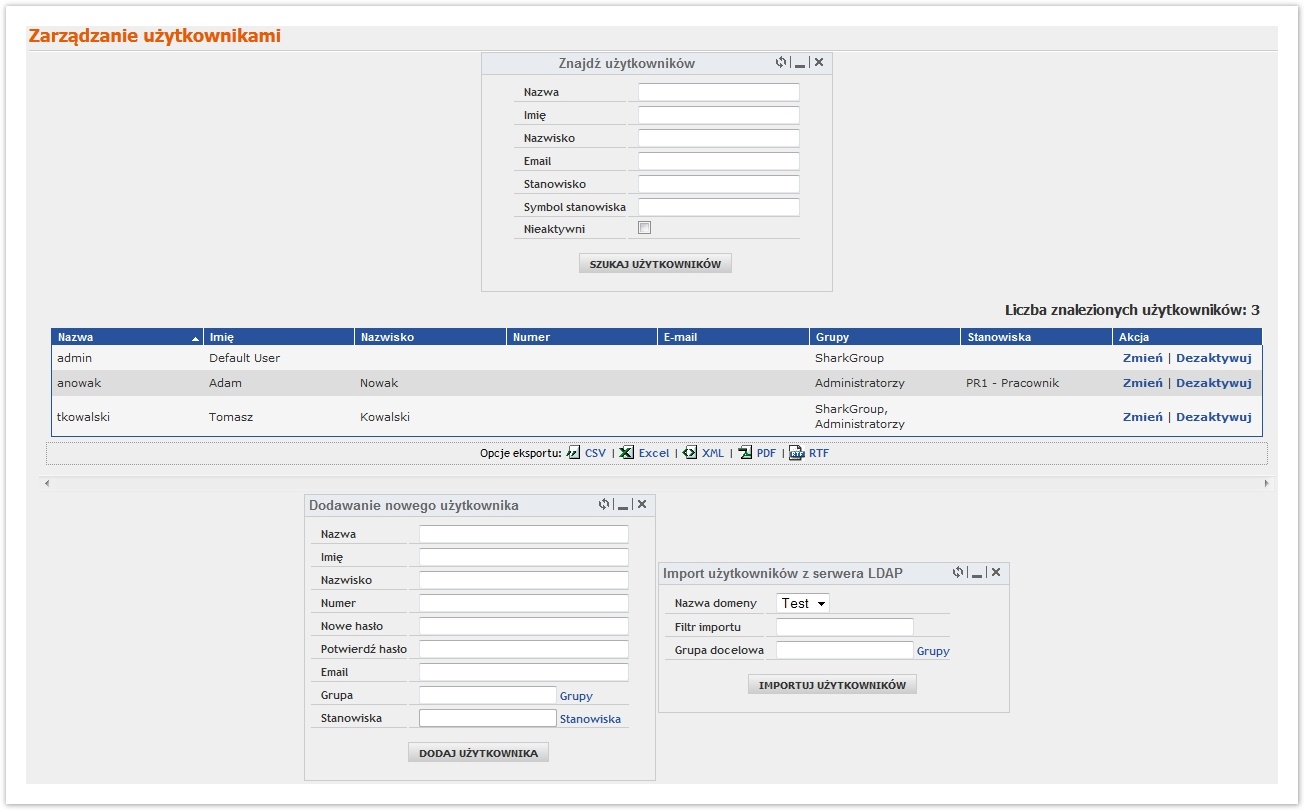1304x810 pixels.
Task: Collapse the Znajdź użytkowników search panel
Action: point(800,63)
